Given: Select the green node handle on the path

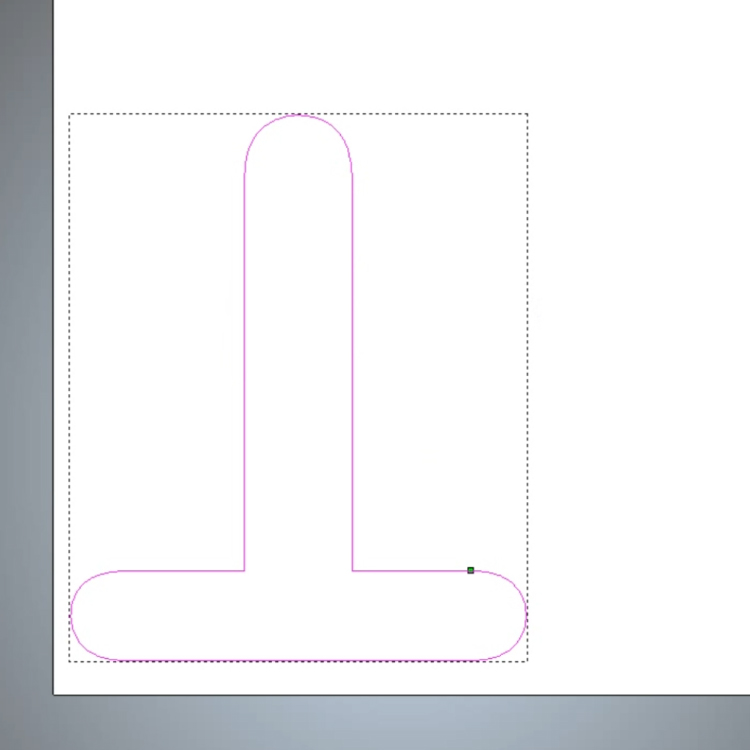Looking at the screenshot, I should click(x=471, y=570).
